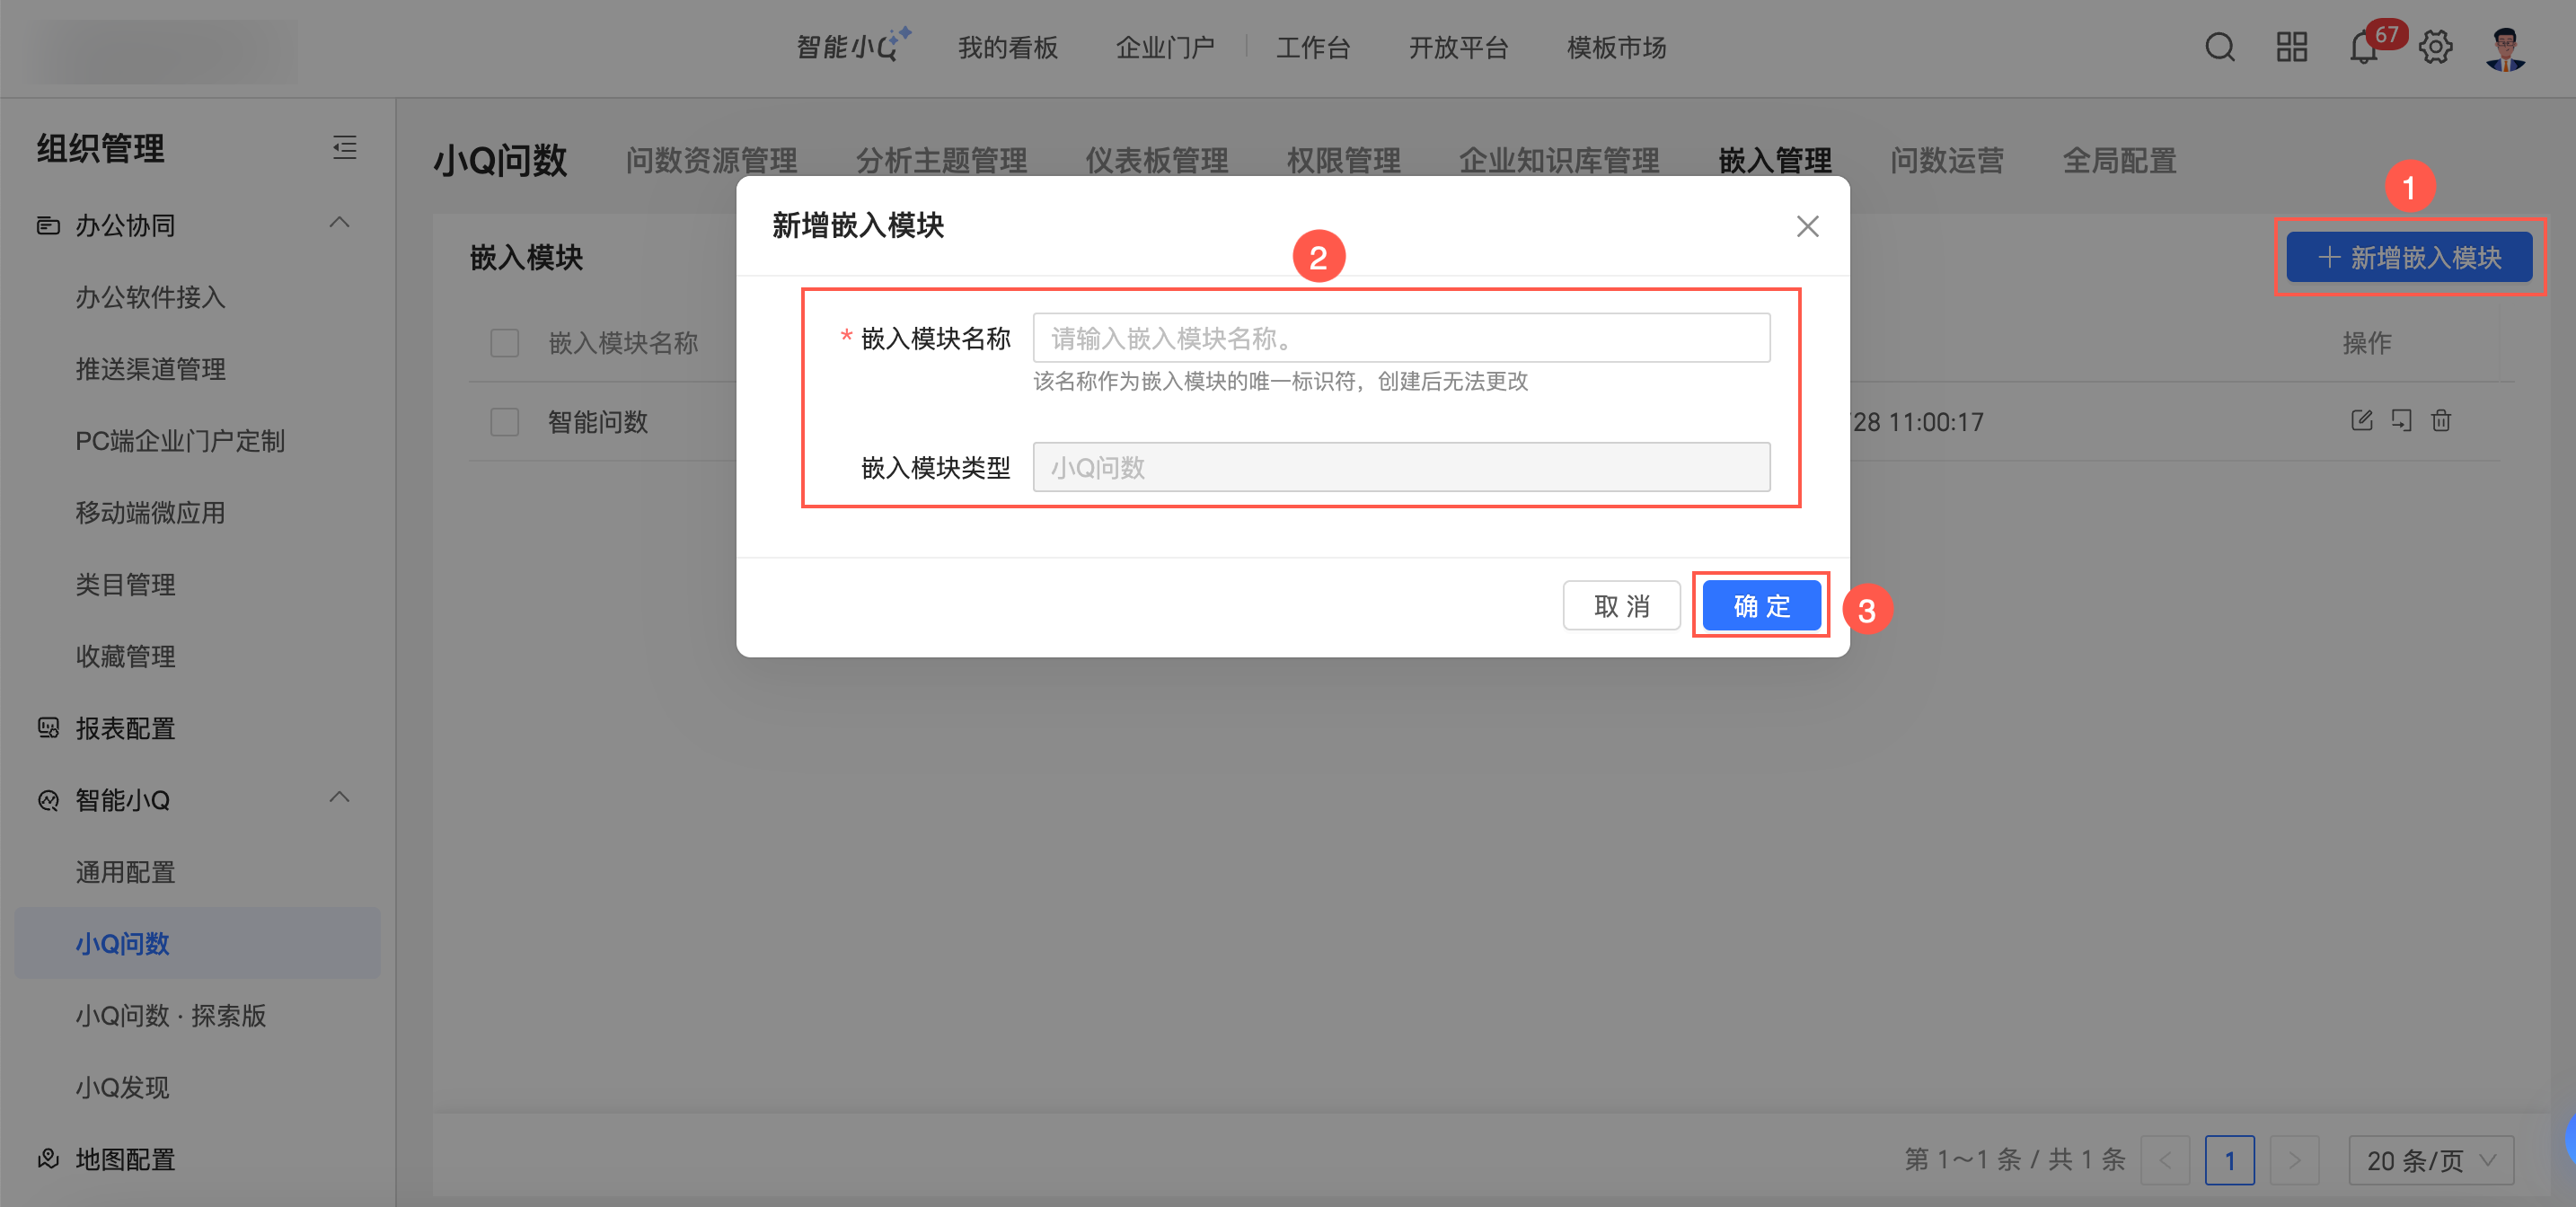Open the 20 条/页 page size dropdown
Screen dimensions: 2576x1207
tap(2430, 1160)
